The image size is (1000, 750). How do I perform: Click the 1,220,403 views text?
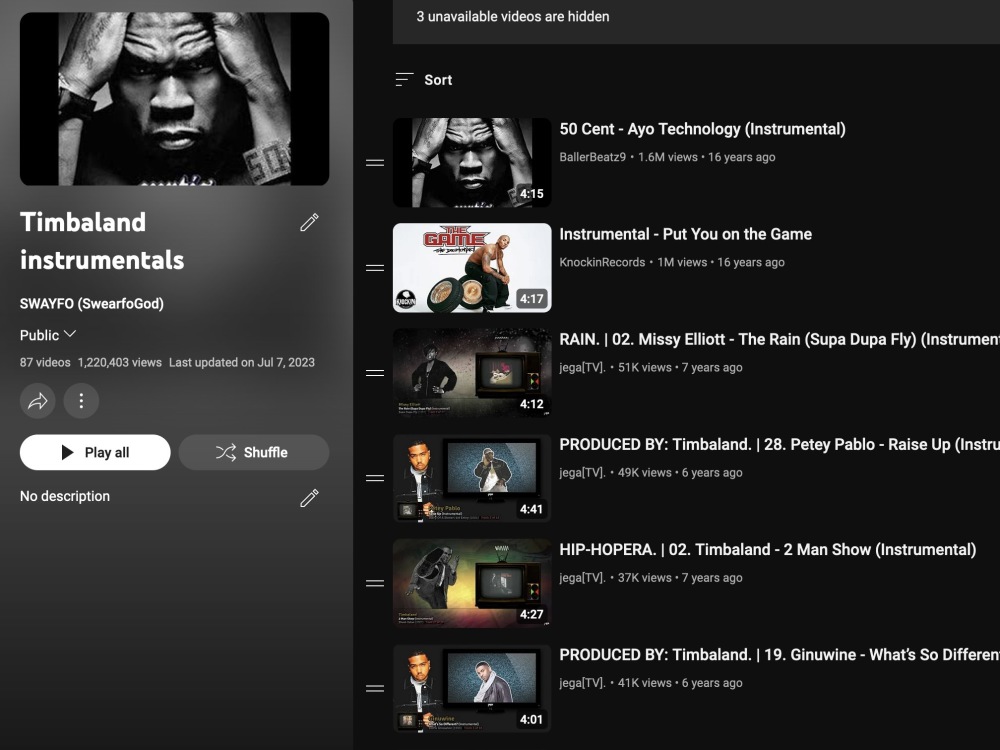coord(120,362)
